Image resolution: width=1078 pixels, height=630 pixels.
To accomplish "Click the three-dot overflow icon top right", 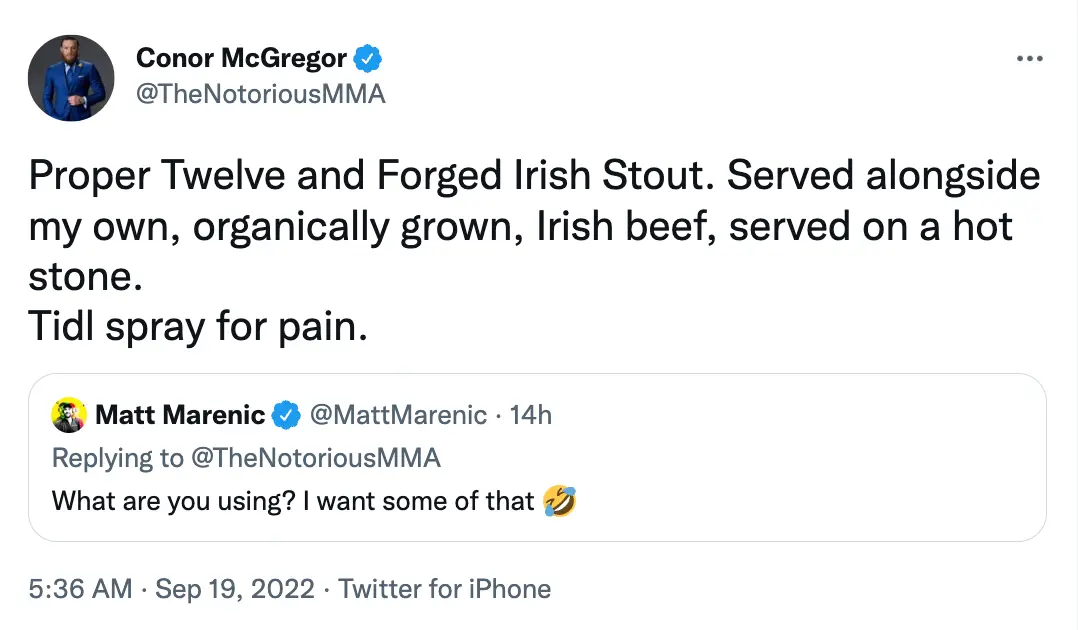I will pos(1029,58).
